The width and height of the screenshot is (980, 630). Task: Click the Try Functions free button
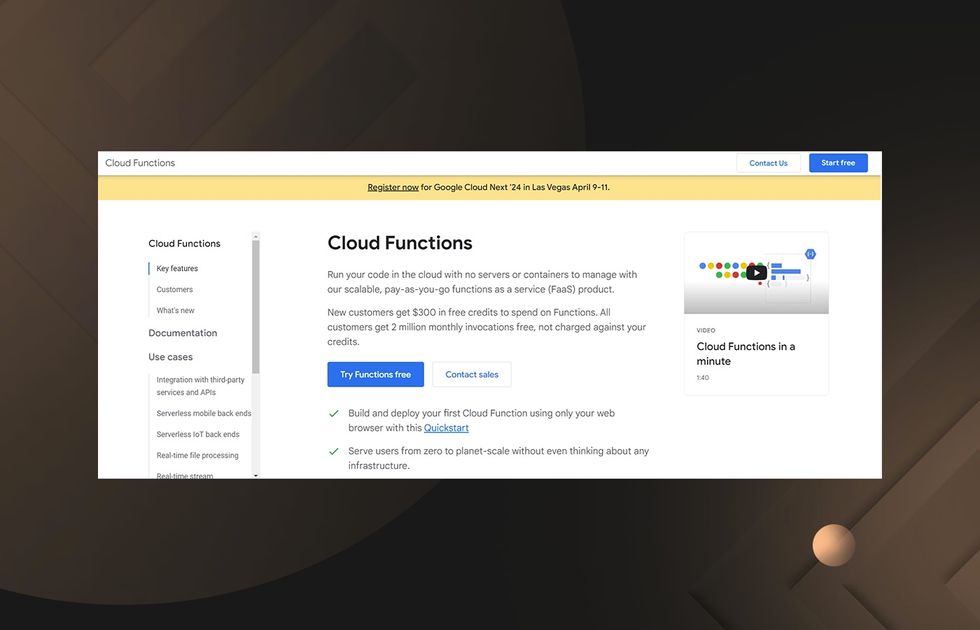tap(376, 374)
